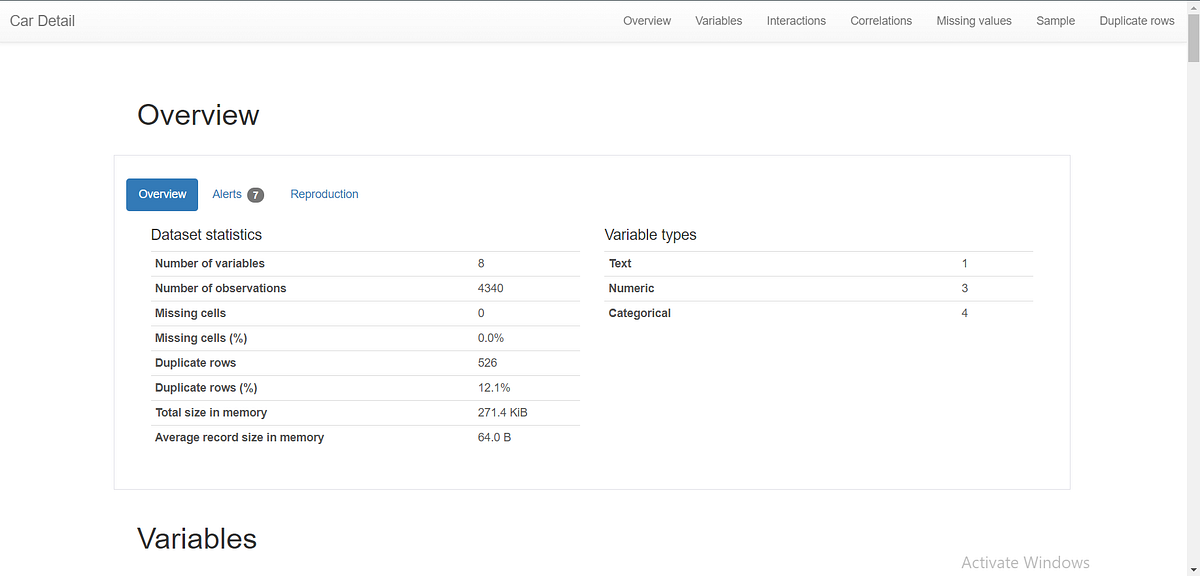The image size is (1200, 576).
Task: Navigate to the Variables section
Action: click(718, 20)
